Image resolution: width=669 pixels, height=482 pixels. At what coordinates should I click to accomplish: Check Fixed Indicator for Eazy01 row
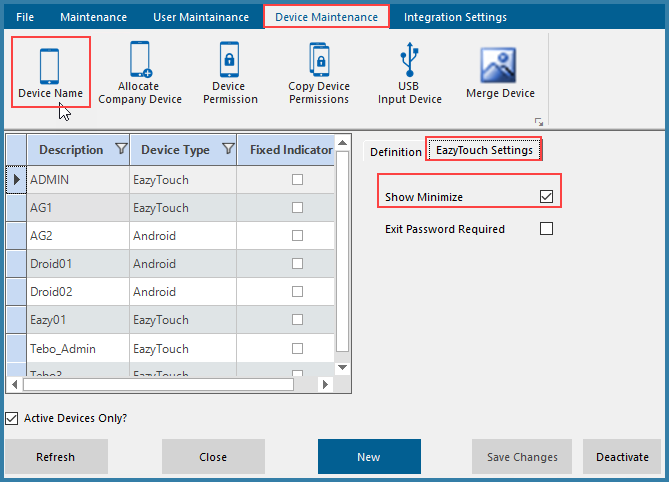point(297,320)
